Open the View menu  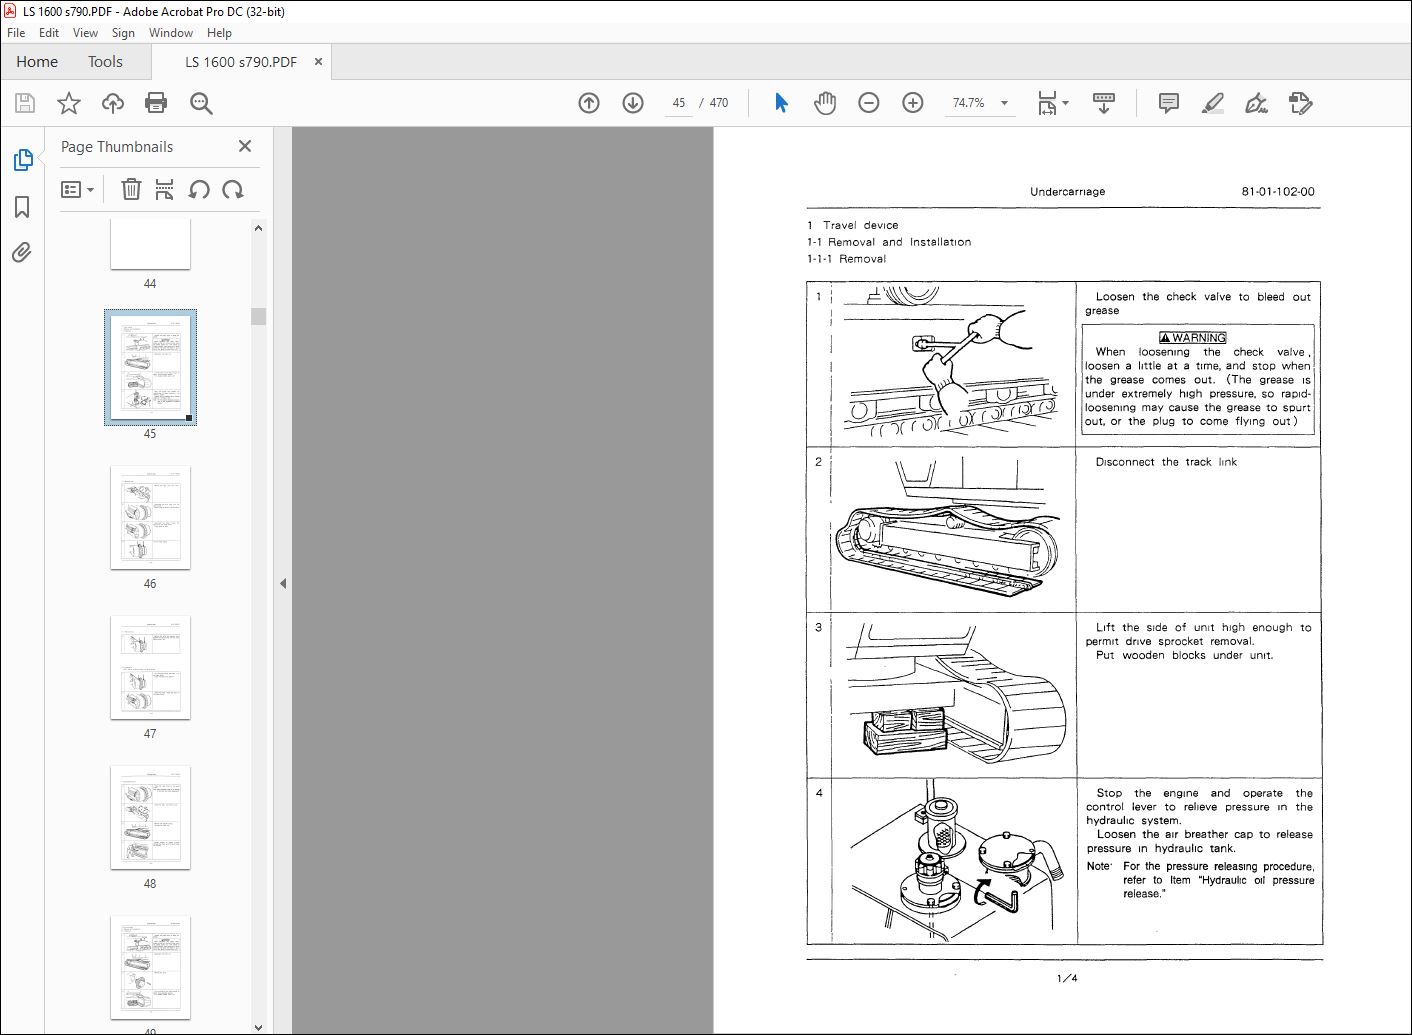point(85,33)
